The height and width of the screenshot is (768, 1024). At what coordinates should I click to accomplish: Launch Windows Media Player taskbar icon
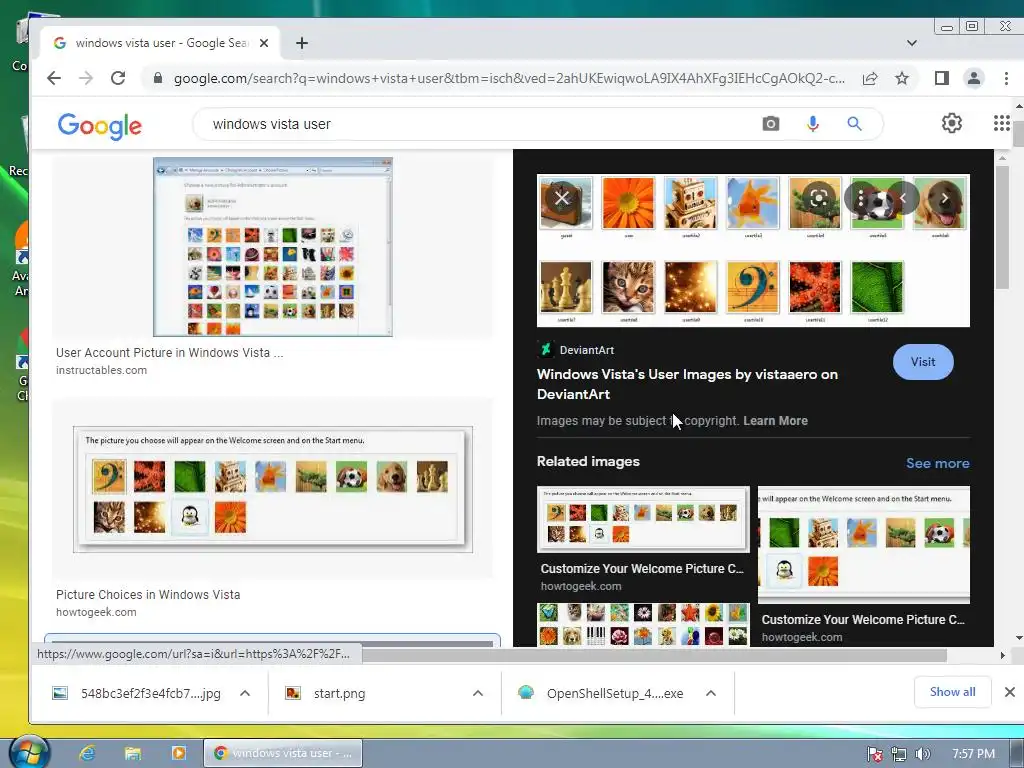178,753
